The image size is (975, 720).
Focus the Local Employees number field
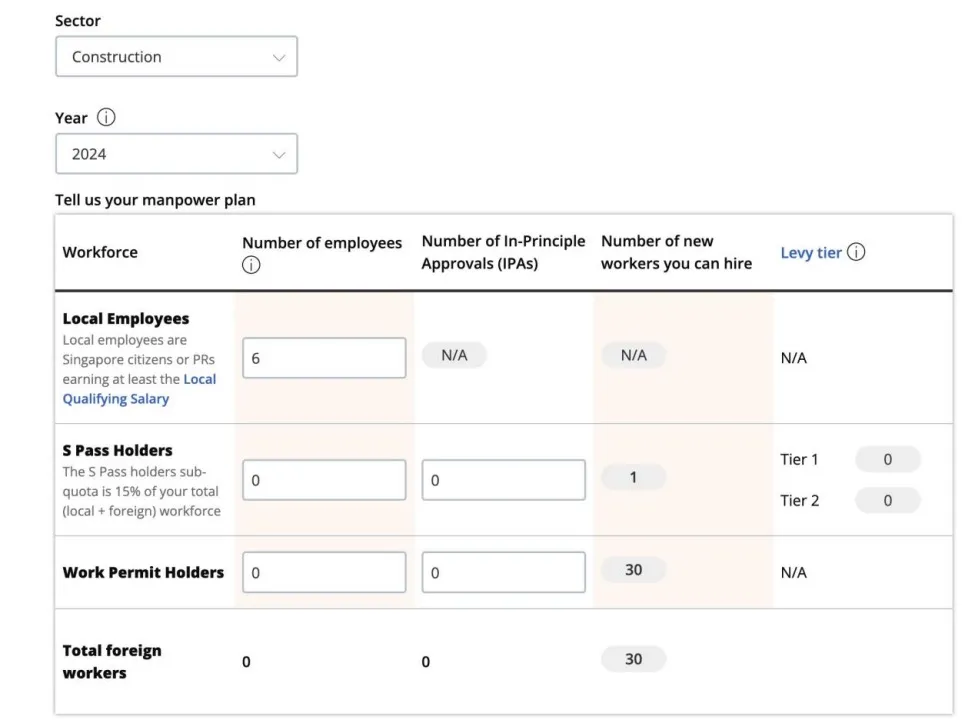324,358
